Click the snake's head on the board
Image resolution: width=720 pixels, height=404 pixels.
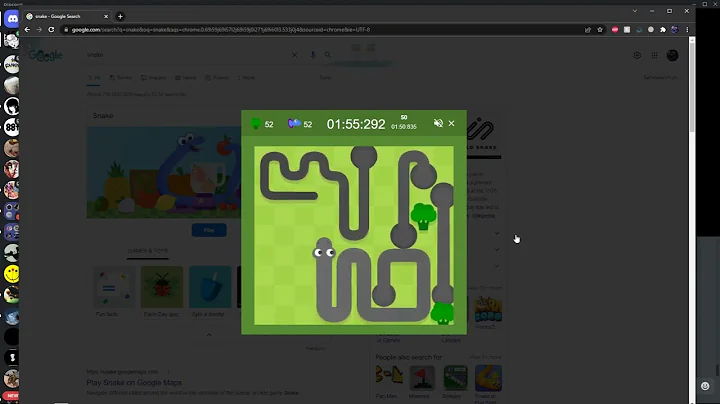pyautogui.click(x=324, y=249)
